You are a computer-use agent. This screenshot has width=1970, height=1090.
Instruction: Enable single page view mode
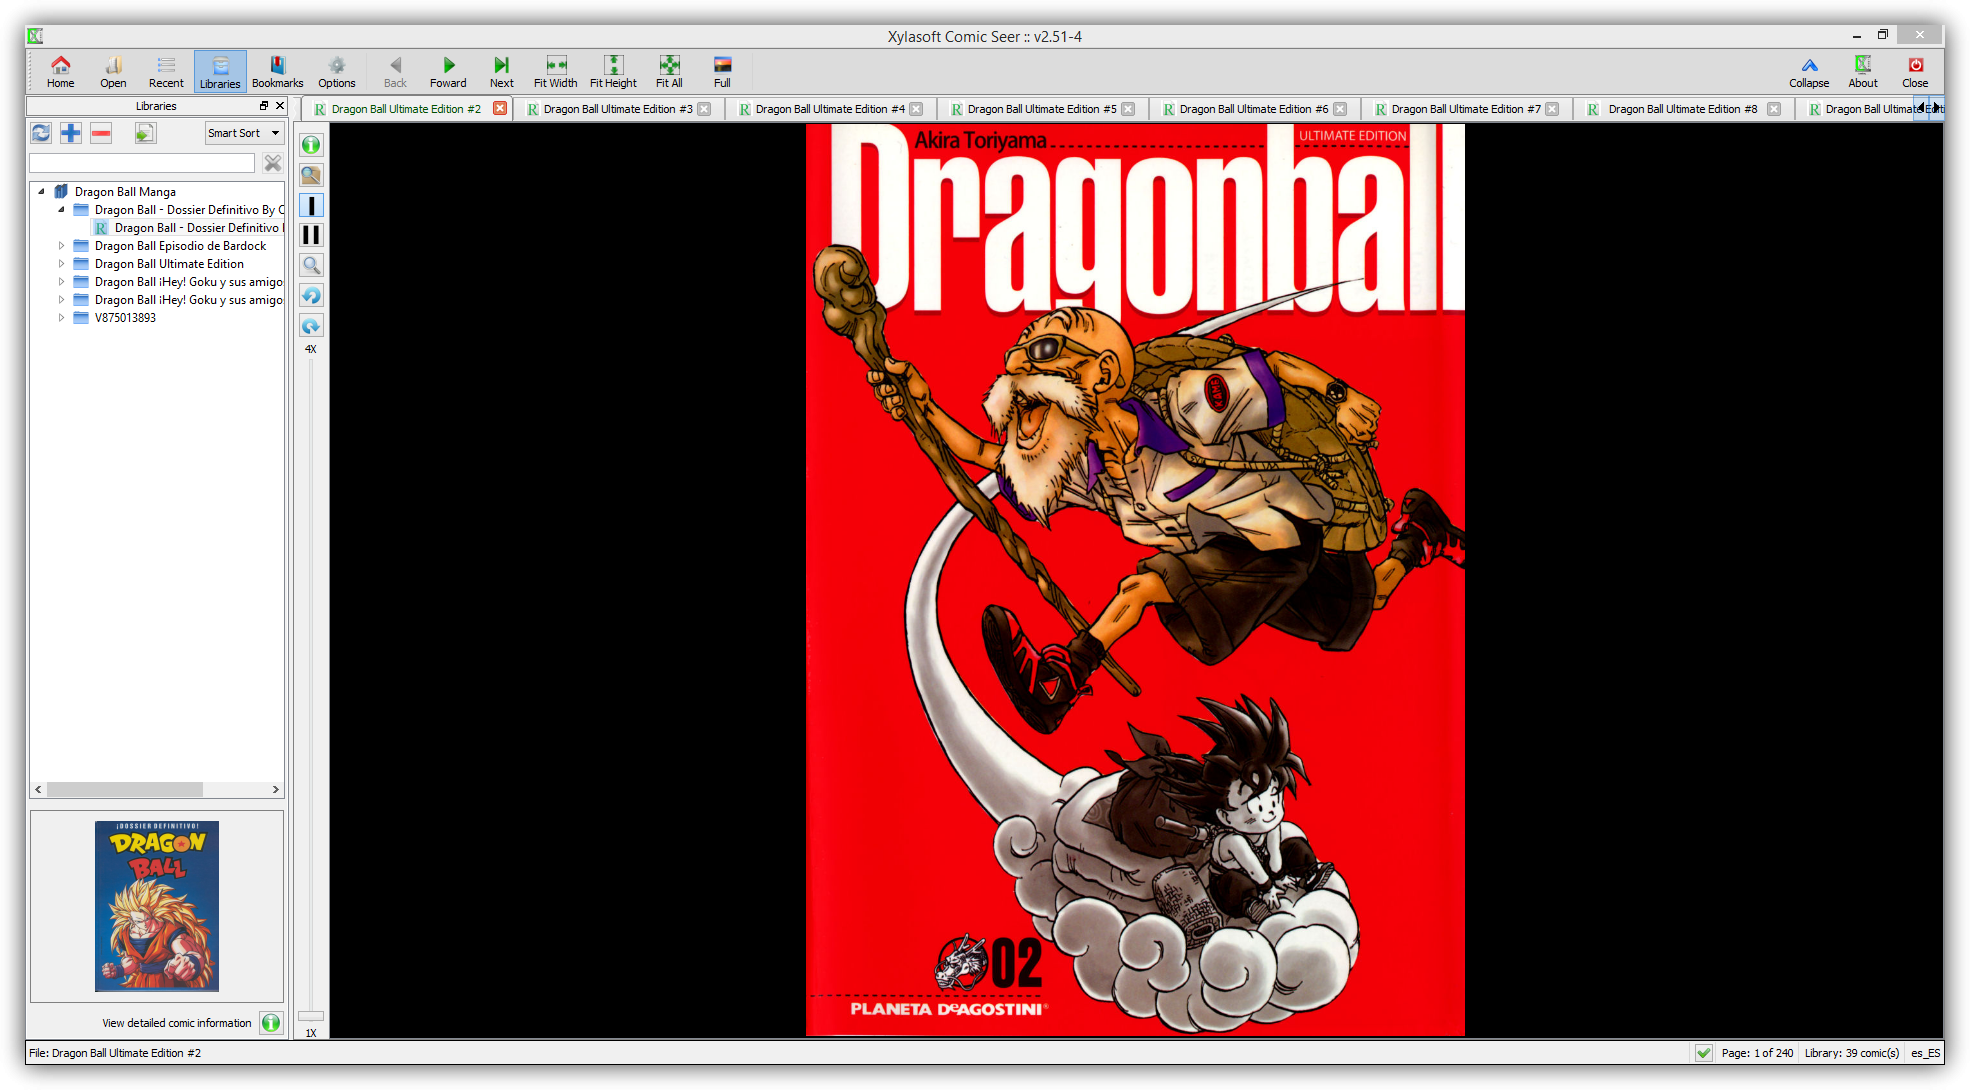(311, 206)
